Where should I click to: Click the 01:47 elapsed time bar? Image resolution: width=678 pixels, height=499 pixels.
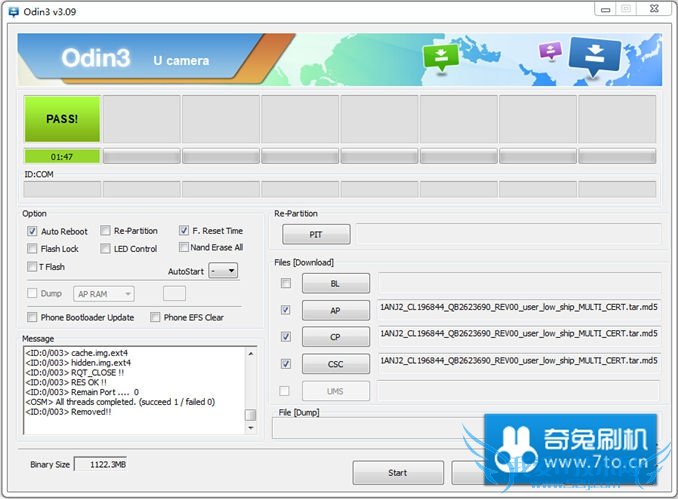click(62, 157)
